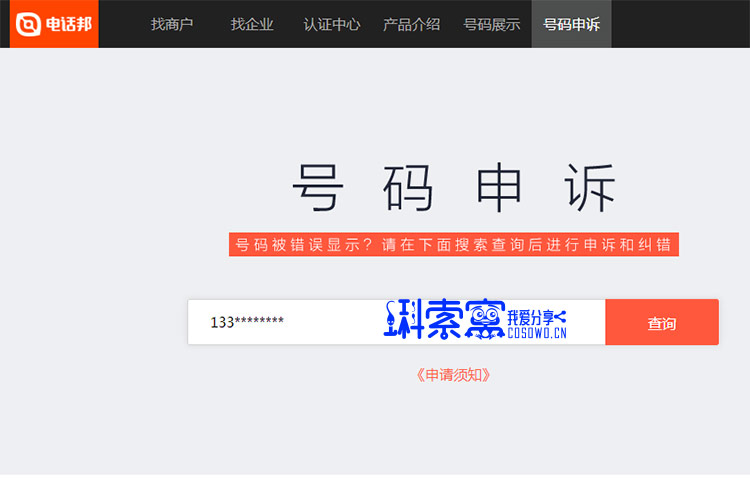Open the 找商户 menu item
Image resolution: width=750 pixels, height=496 pixels.
(x=172, y=24)
